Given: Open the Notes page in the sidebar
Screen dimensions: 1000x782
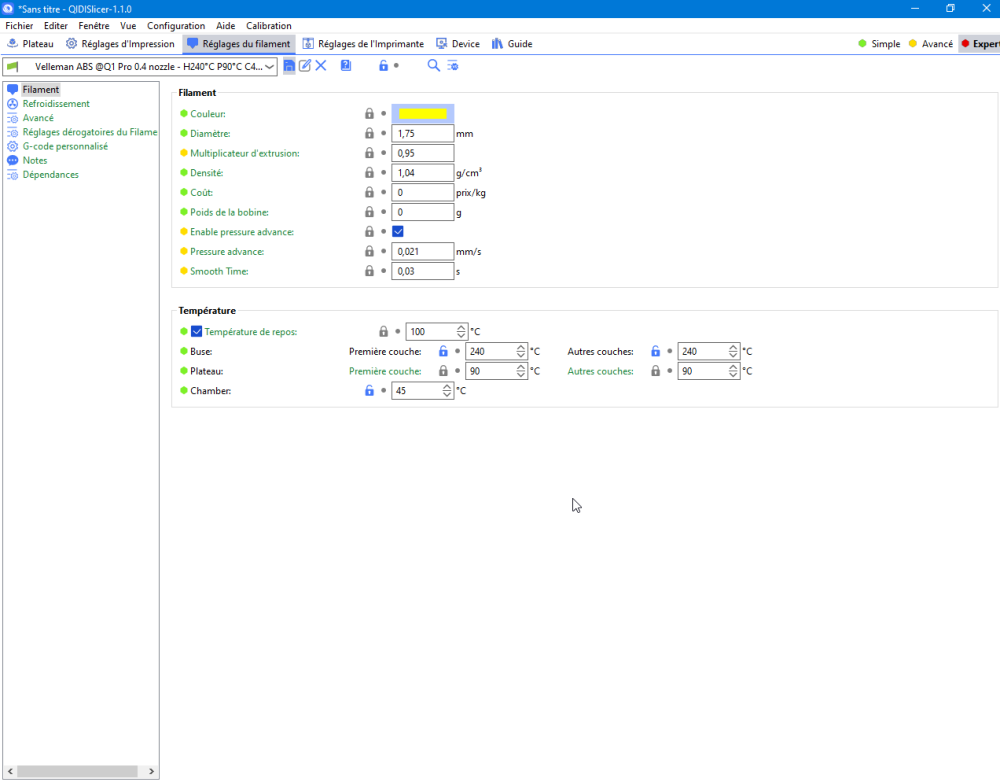Looking at the screenshot, I should (34, 160).
